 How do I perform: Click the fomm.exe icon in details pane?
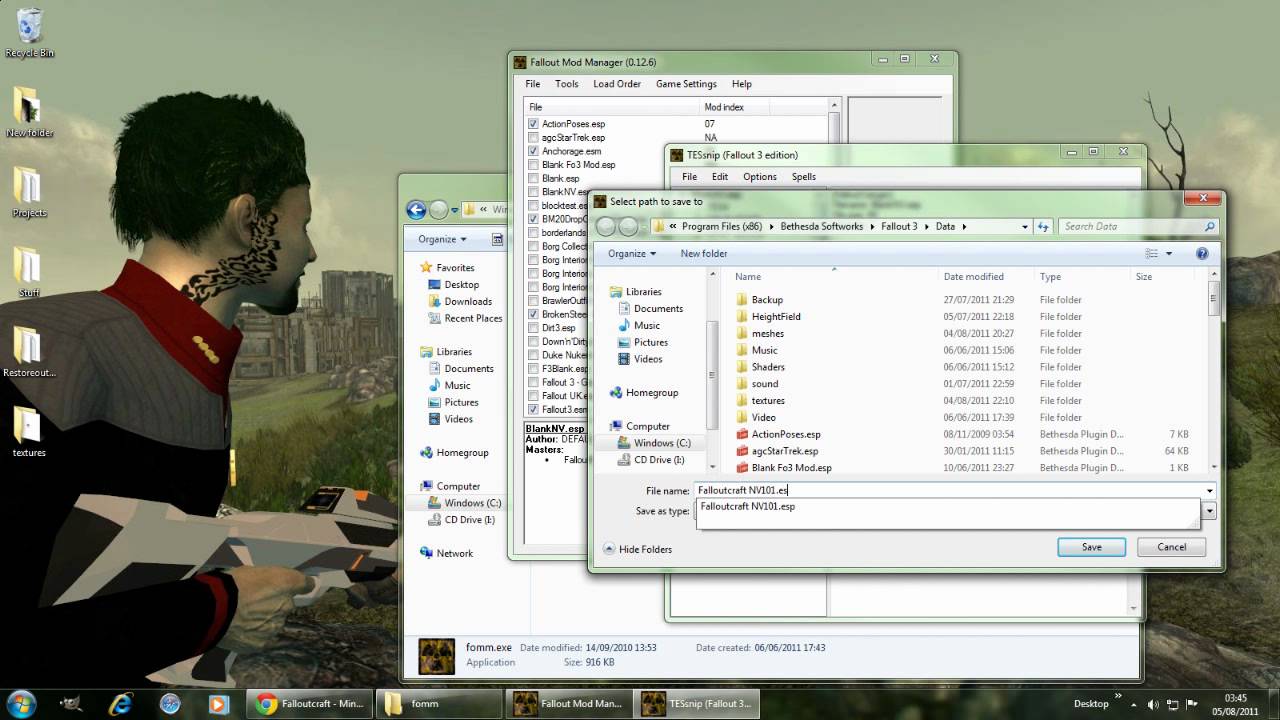[436, 655]
